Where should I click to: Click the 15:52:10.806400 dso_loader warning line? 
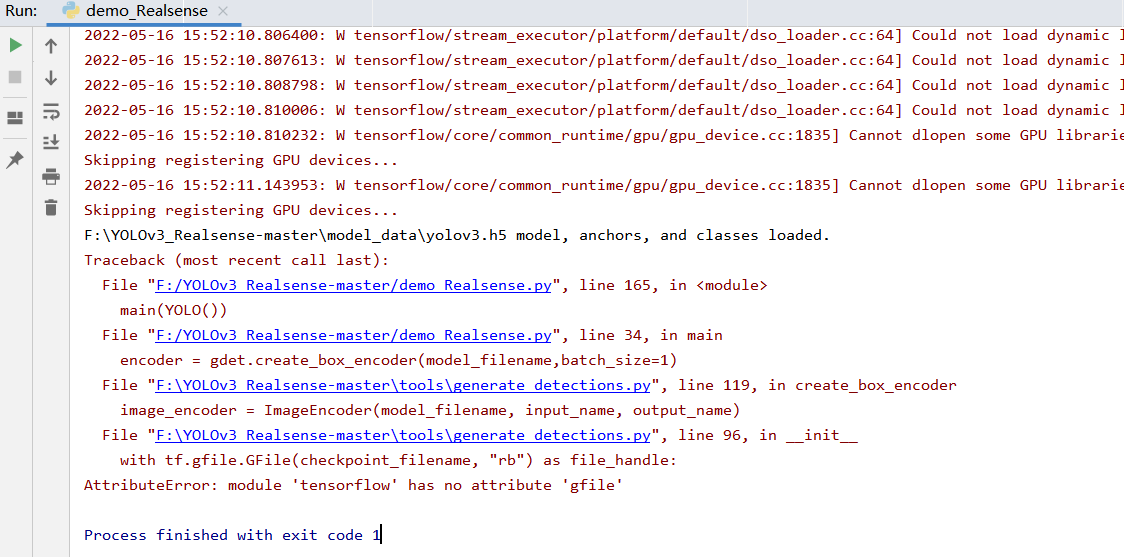click(604, 35)
